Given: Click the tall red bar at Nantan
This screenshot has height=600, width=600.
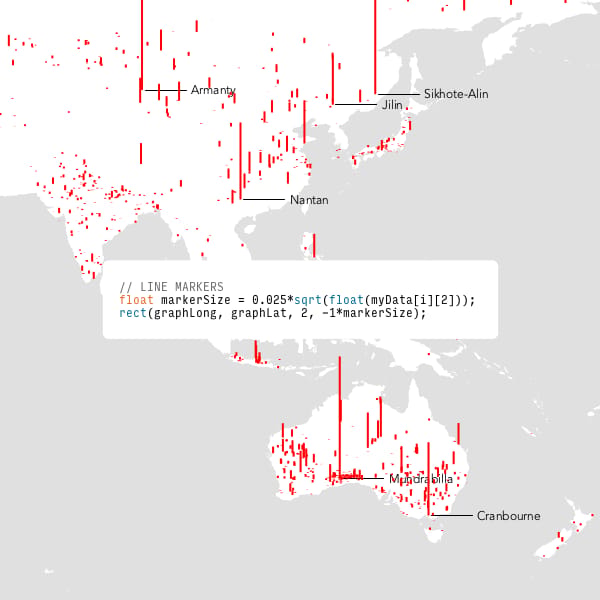Looking at the screenshot, I should click(241, 161).
